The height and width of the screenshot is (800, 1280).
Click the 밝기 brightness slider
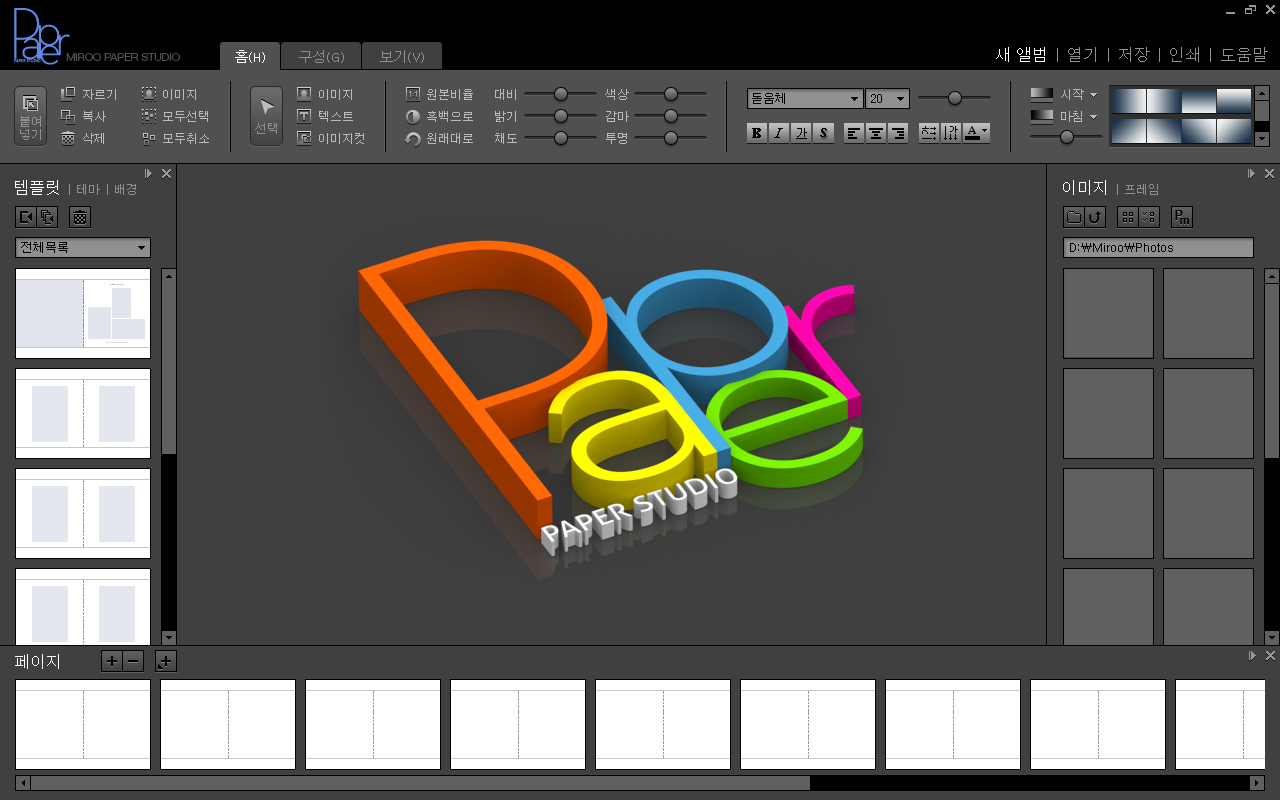pos(560,116)
